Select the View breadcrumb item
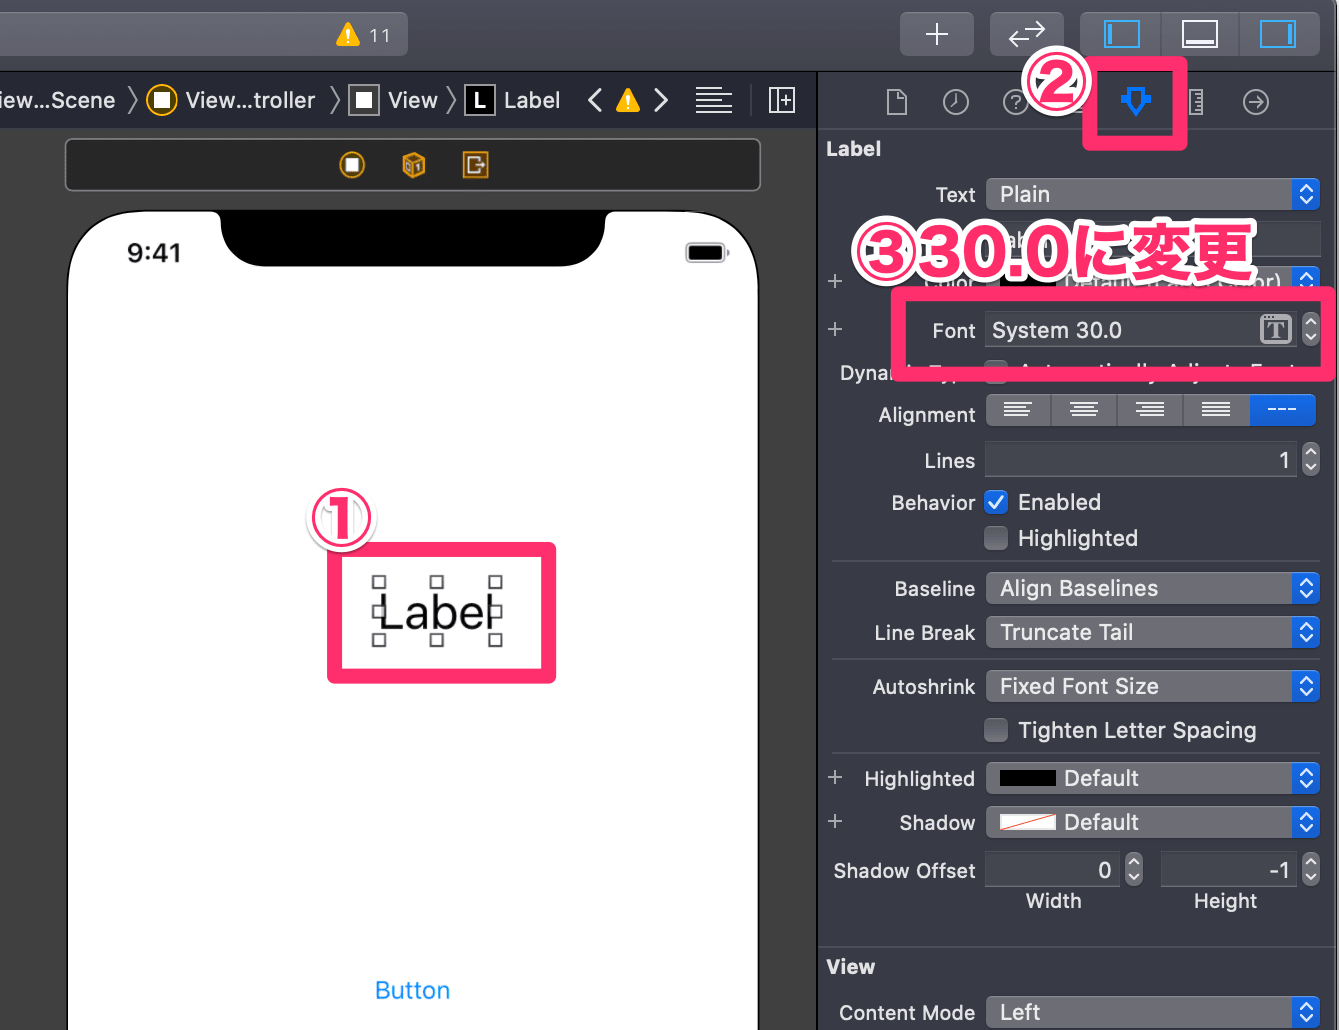Screen dimensions: 1339x1030 tap(393, 100)
